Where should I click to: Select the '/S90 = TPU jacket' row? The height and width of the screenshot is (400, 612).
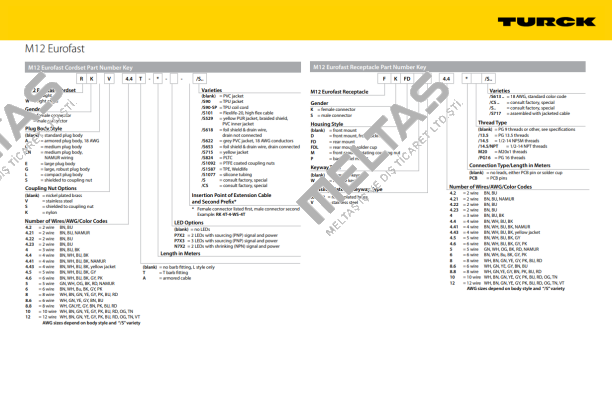(x=222, y=101)
